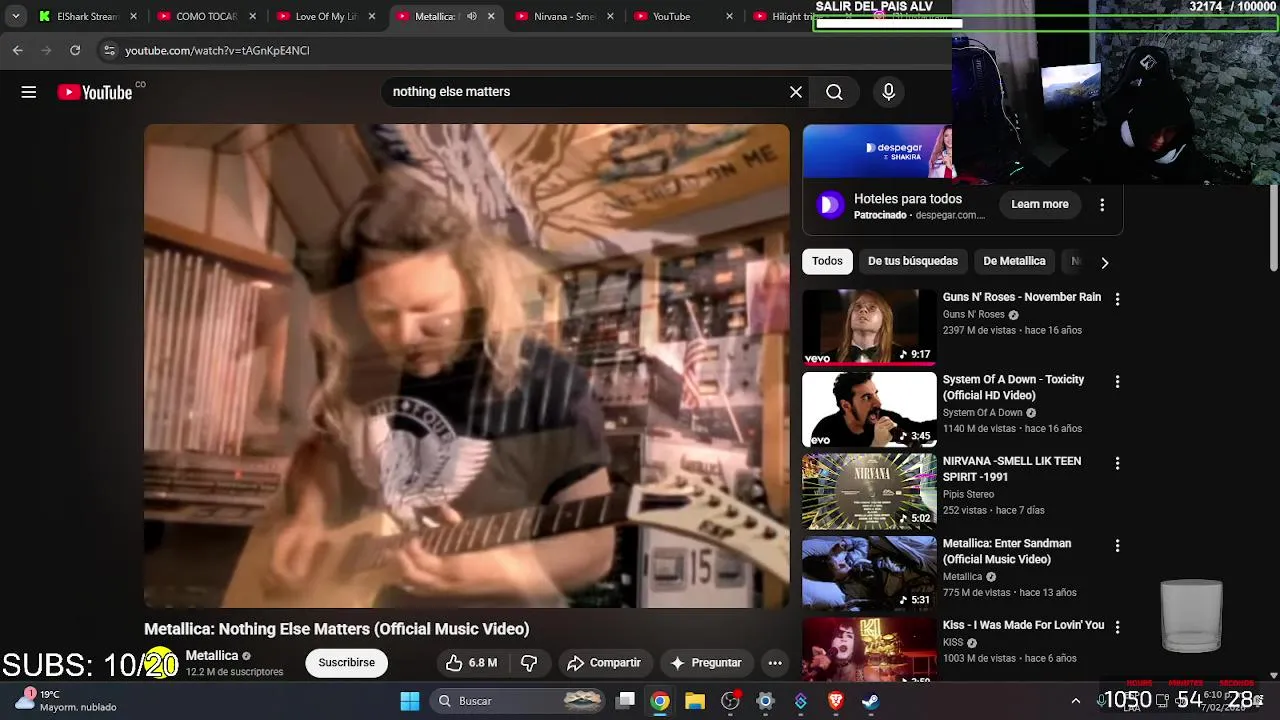
Task: View site information icon in address bar
Action: click(109, 50)
